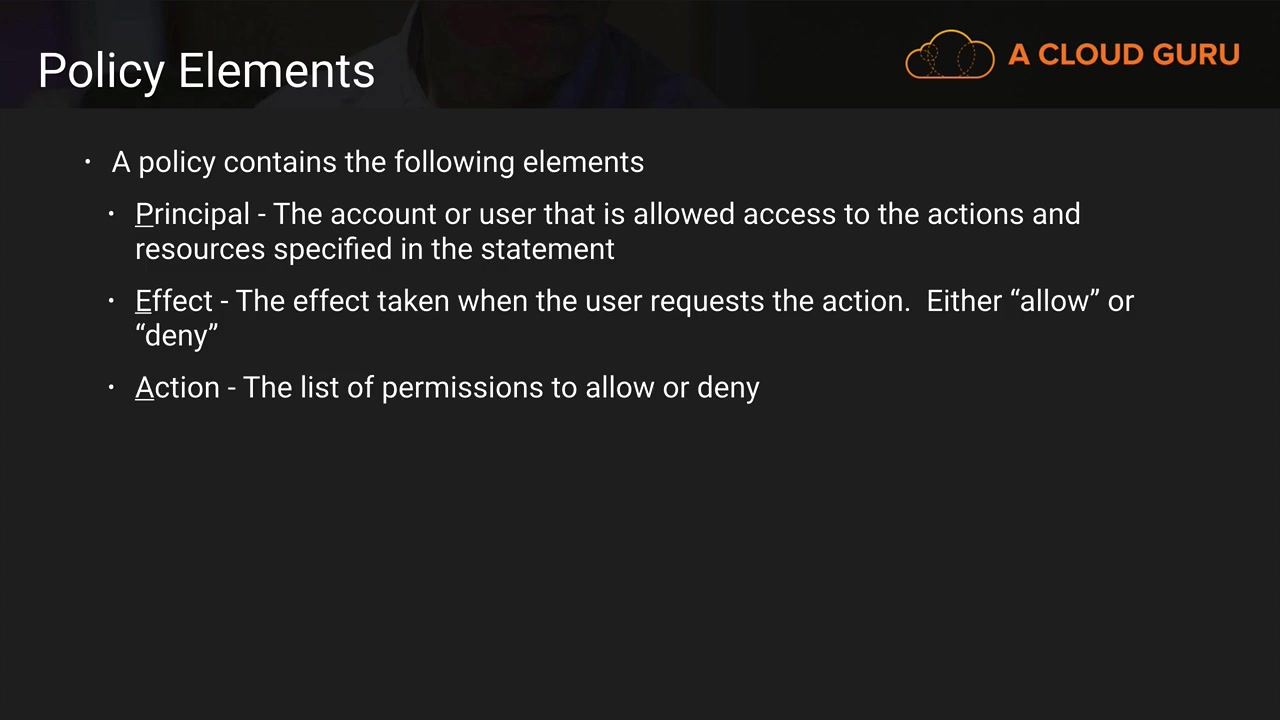This screenshot has width=1280, height=720.
Task: Click the underlined "Action" term
Action: click(x=177, y=388)
